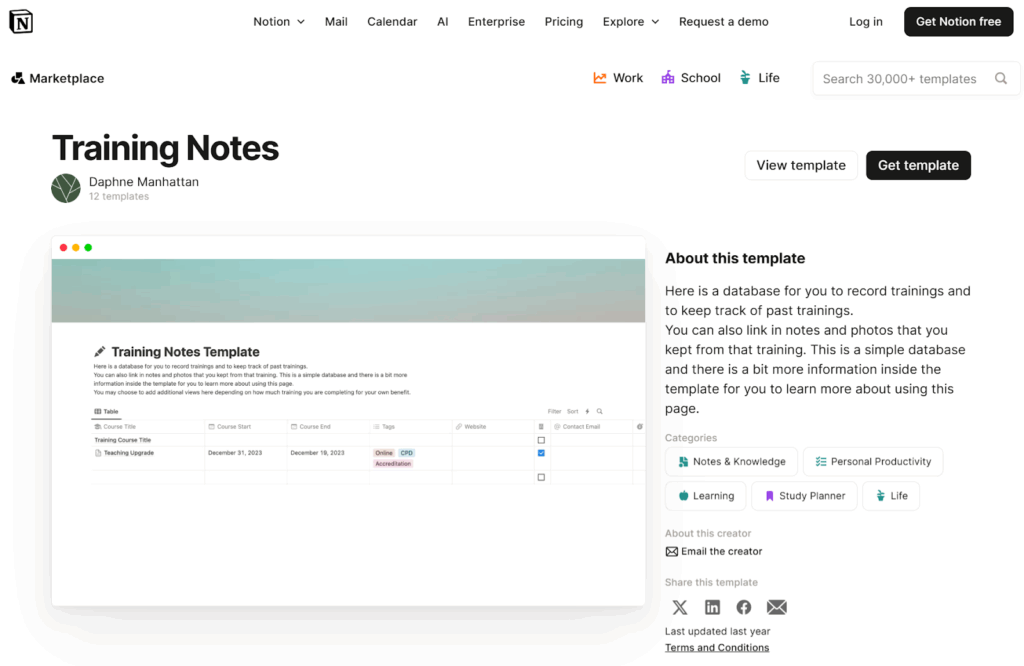
Task: Toggle checkbox in the empty bottom row
Action: click(541, 477)
